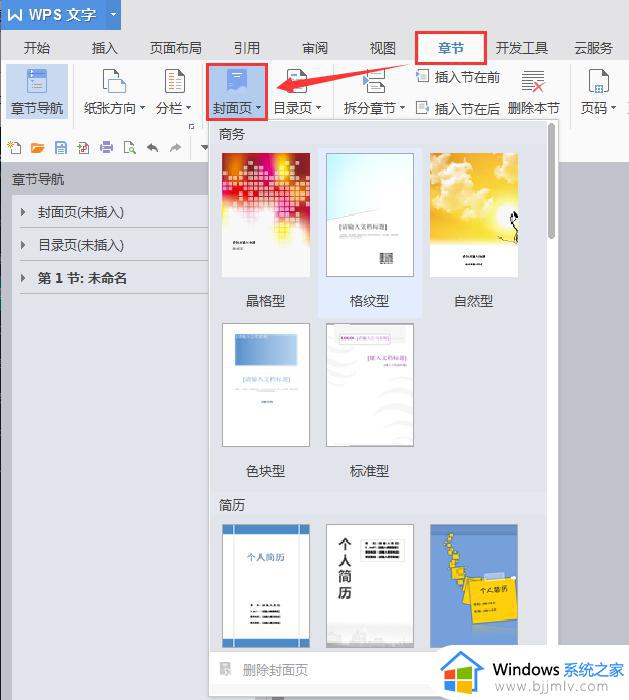This screenshot has height=700, width=629.
Task: Switch to the 开发工具 tab
Action: click(521, 48)
